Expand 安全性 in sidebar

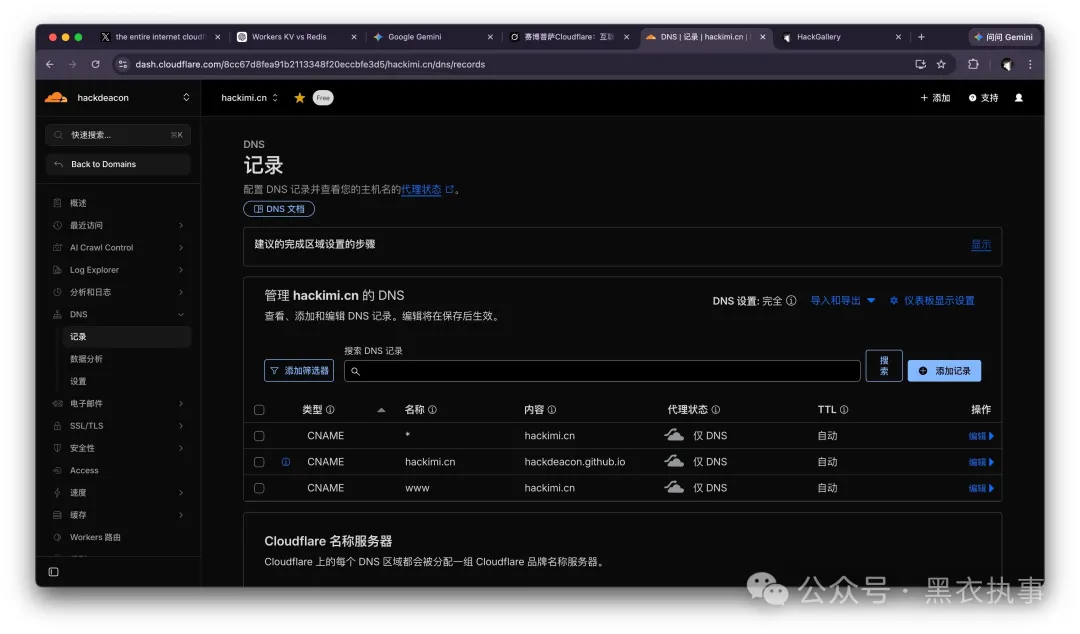(118, 448)
